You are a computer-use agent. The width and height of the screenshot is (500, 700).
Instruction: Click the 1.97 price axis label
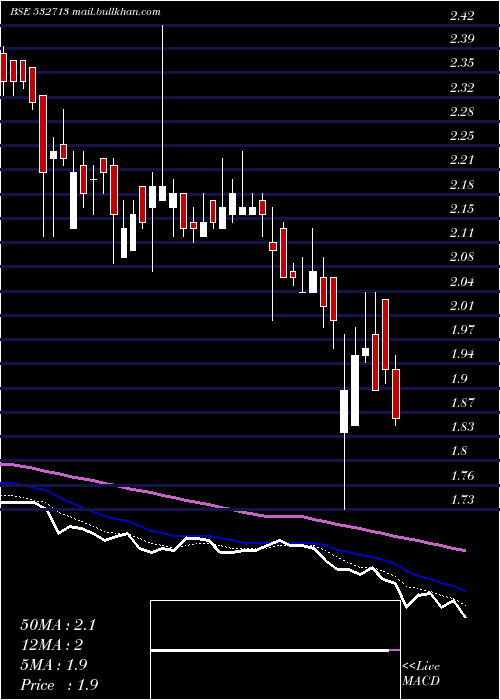[x=462, y=330]
